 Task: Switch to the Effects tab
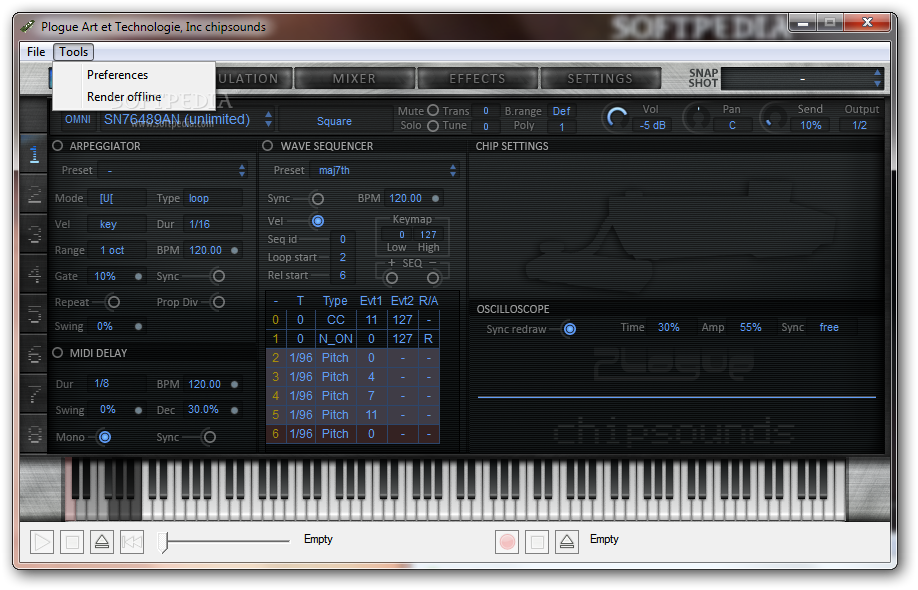[x=477, y=78]
